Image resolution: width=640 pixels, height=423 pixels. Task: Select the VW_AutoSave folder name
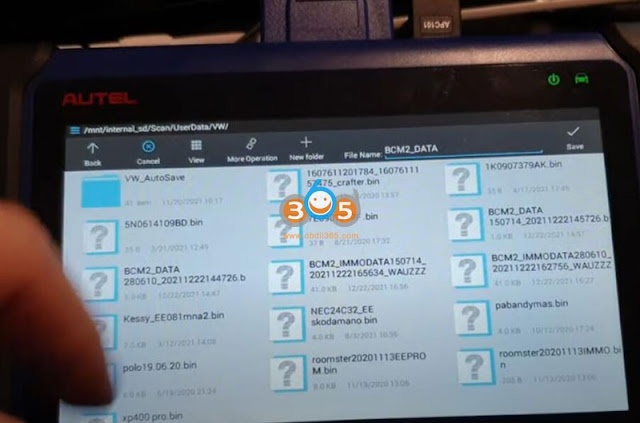click(155, 178)
